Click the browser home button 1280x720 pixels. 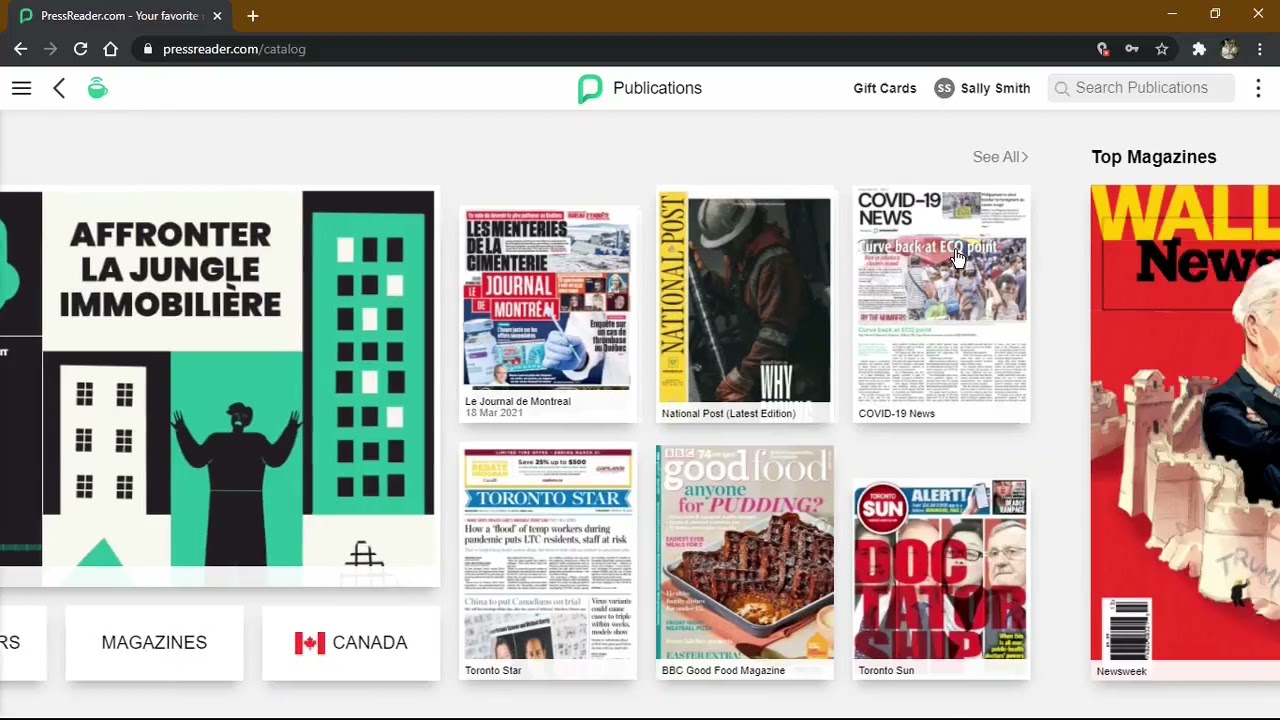110,48
